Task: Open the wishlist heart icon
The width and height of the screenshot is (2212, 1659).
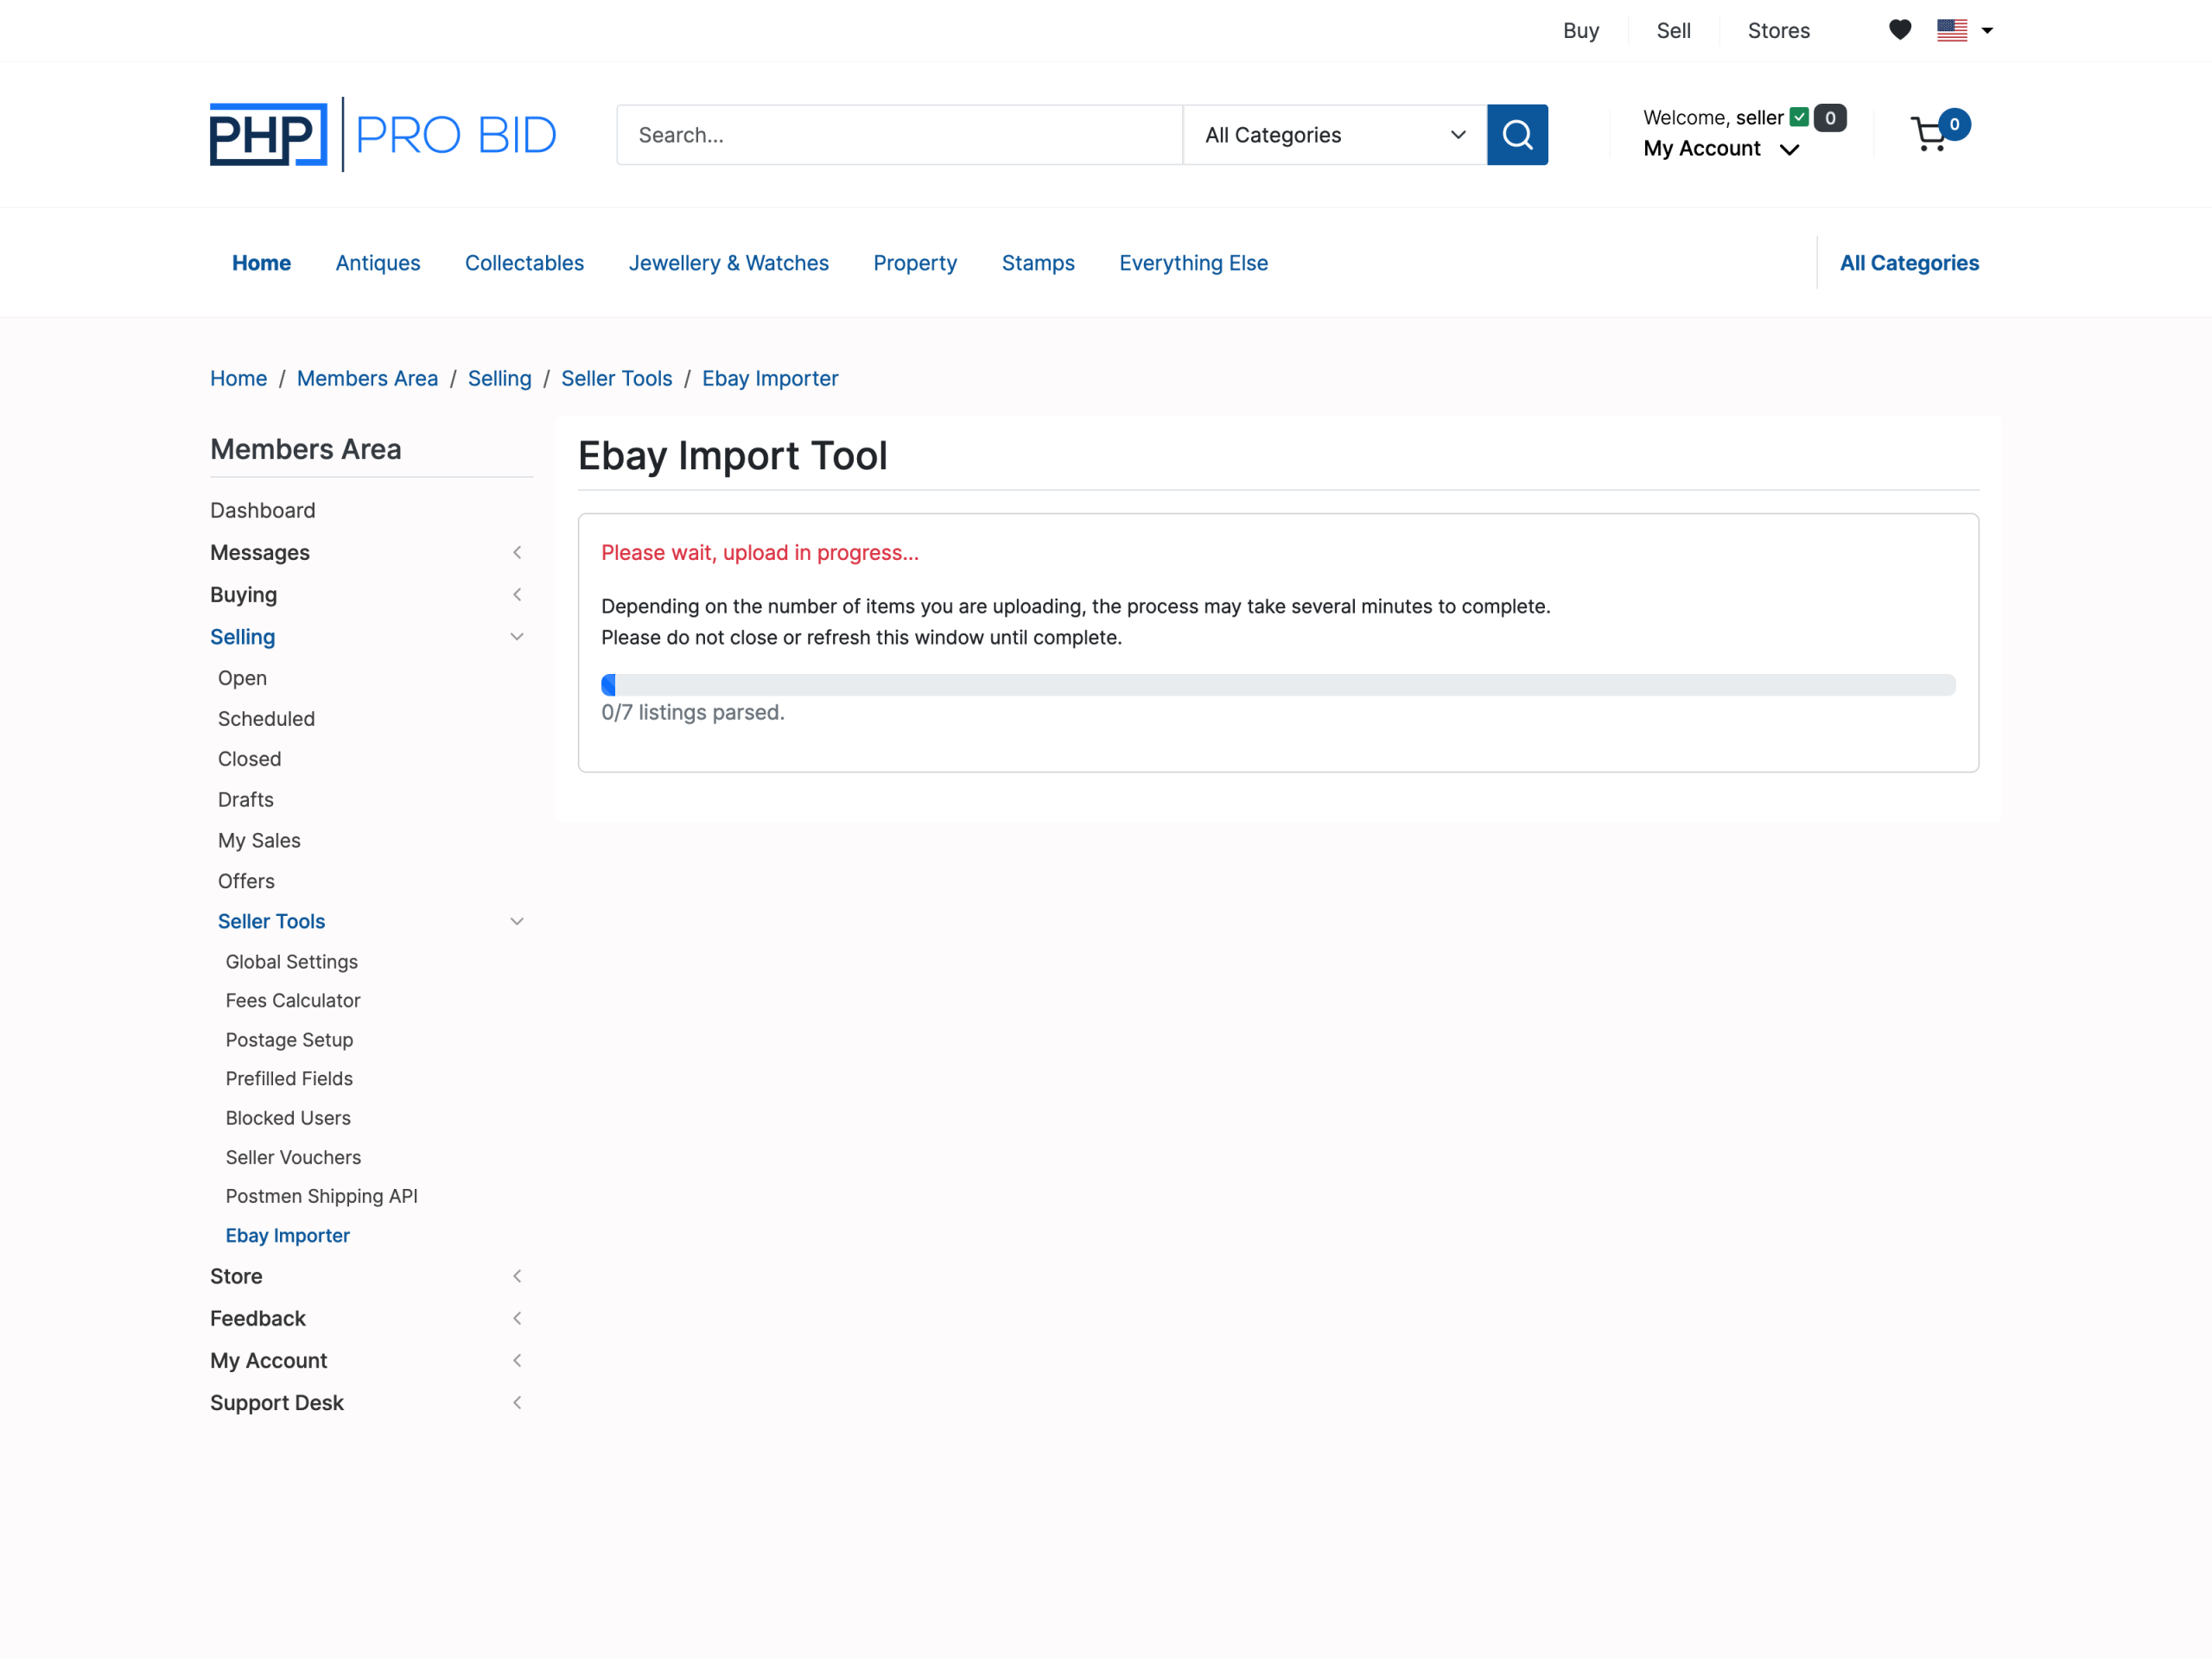Action: 1899,30
